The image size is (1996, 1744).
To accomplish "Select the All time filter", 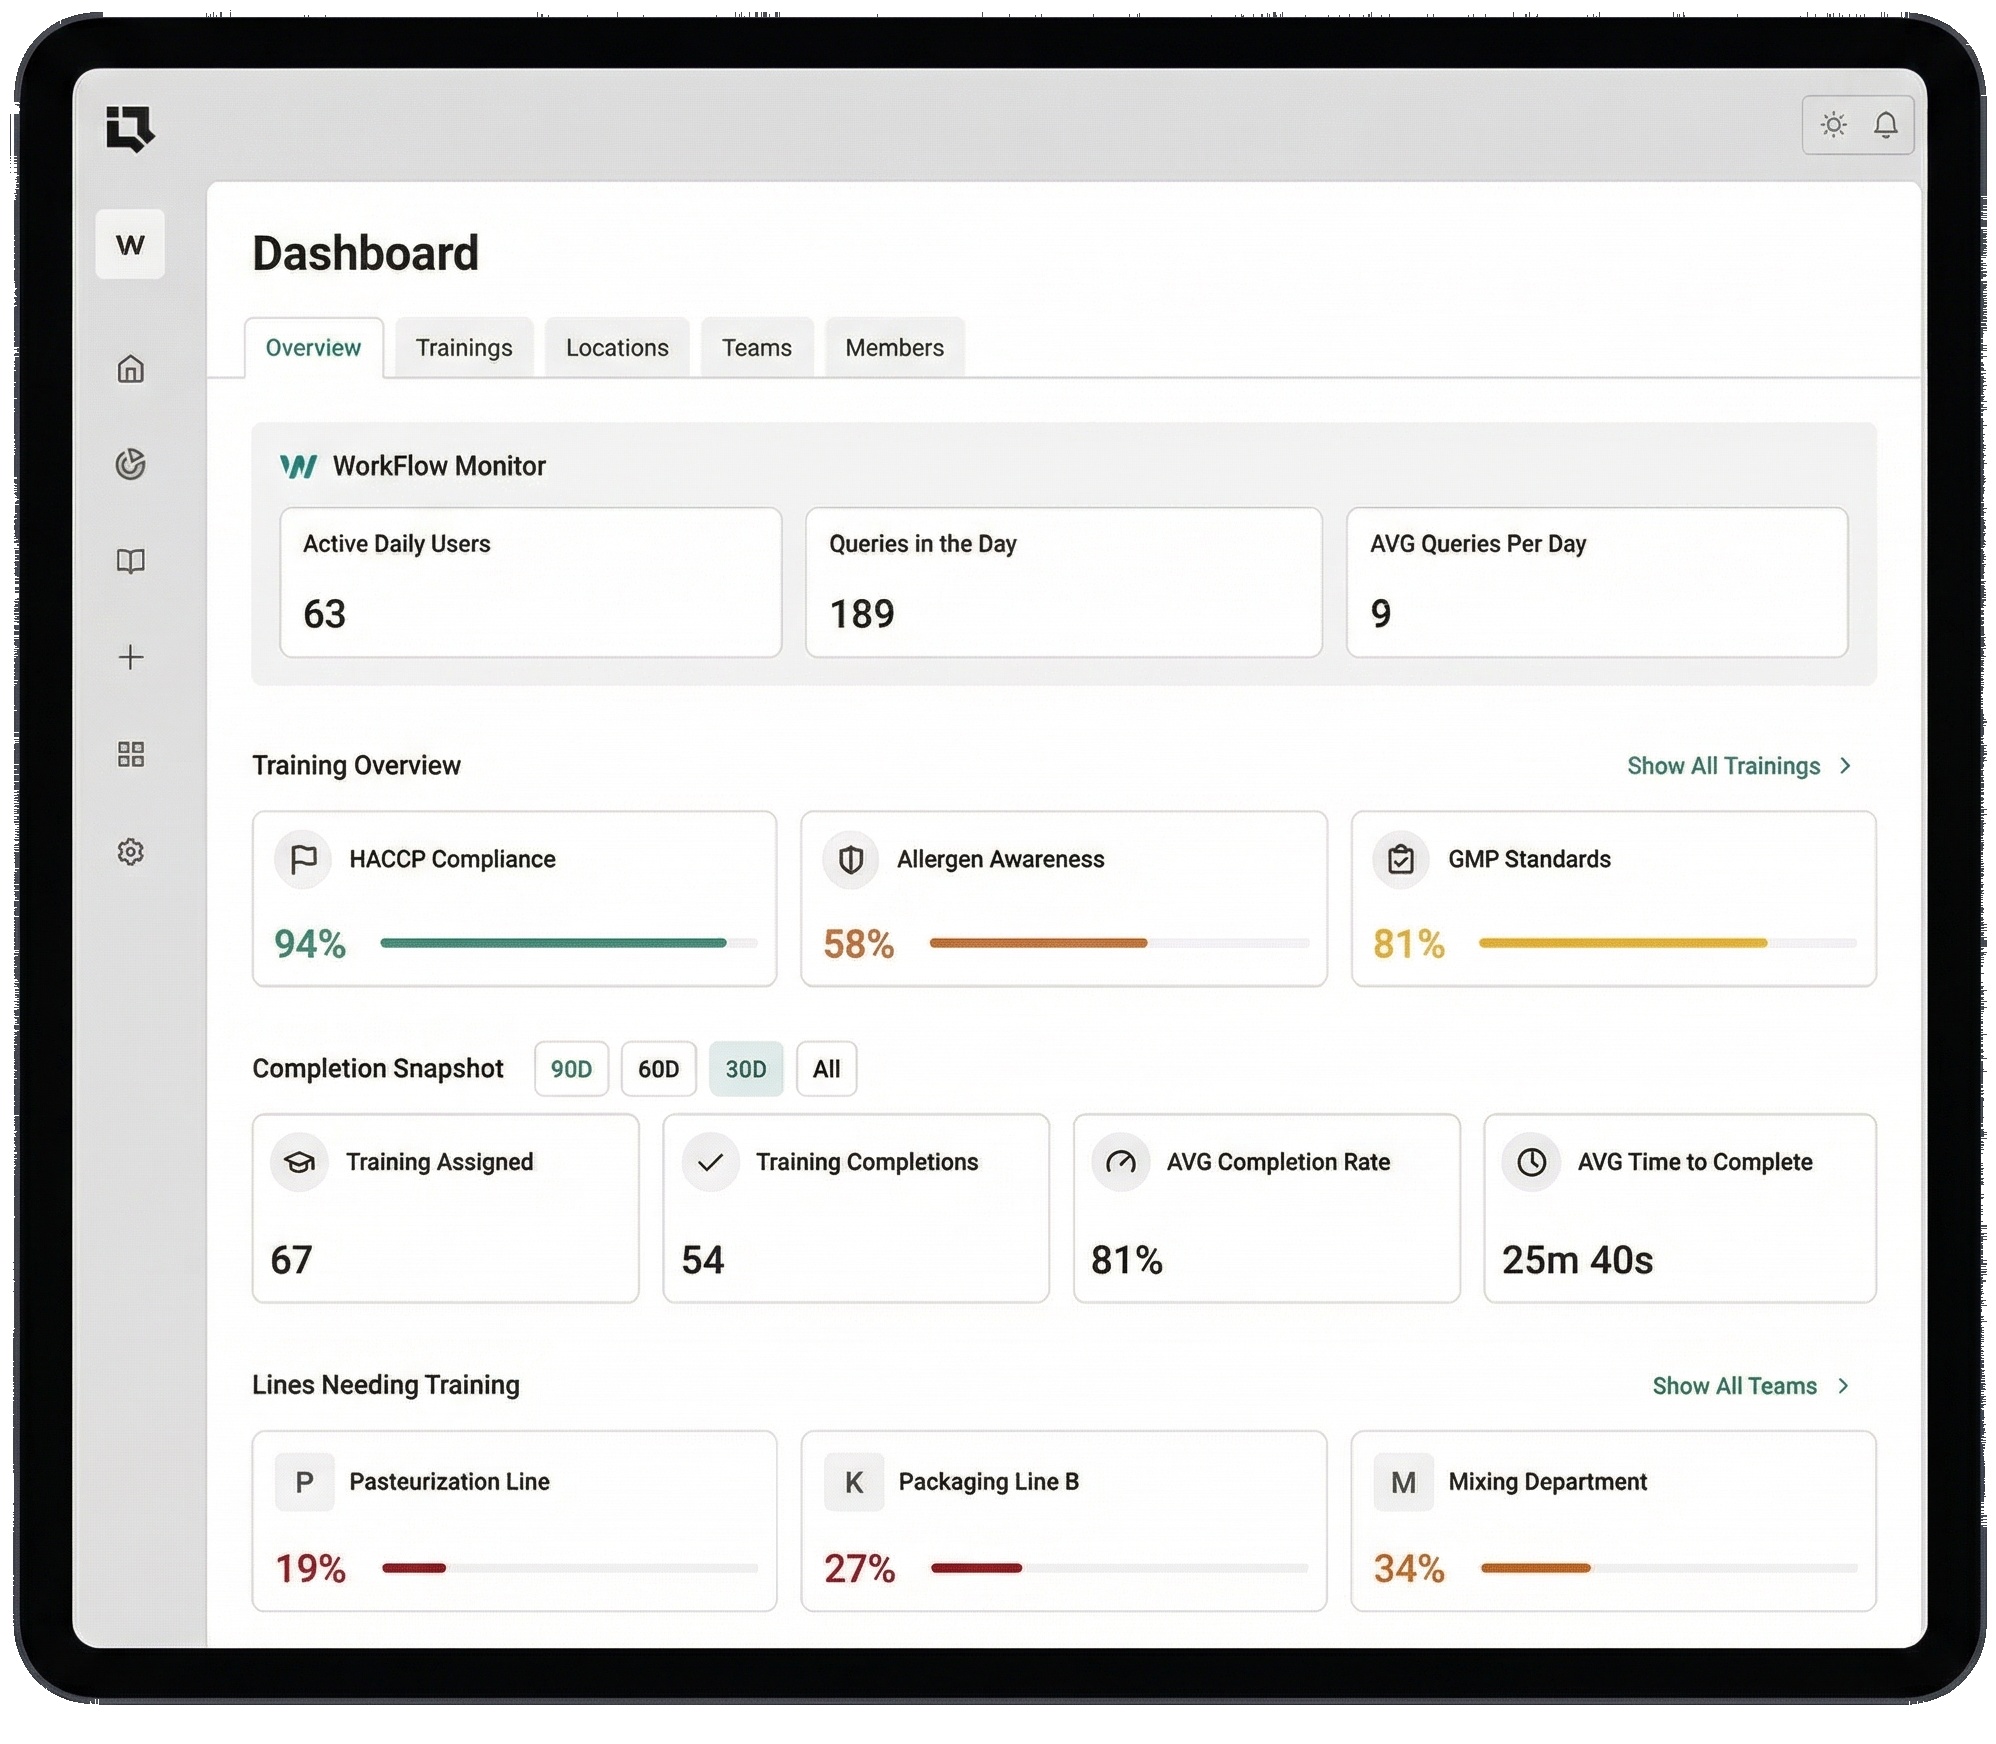I will click(826, 1068).
